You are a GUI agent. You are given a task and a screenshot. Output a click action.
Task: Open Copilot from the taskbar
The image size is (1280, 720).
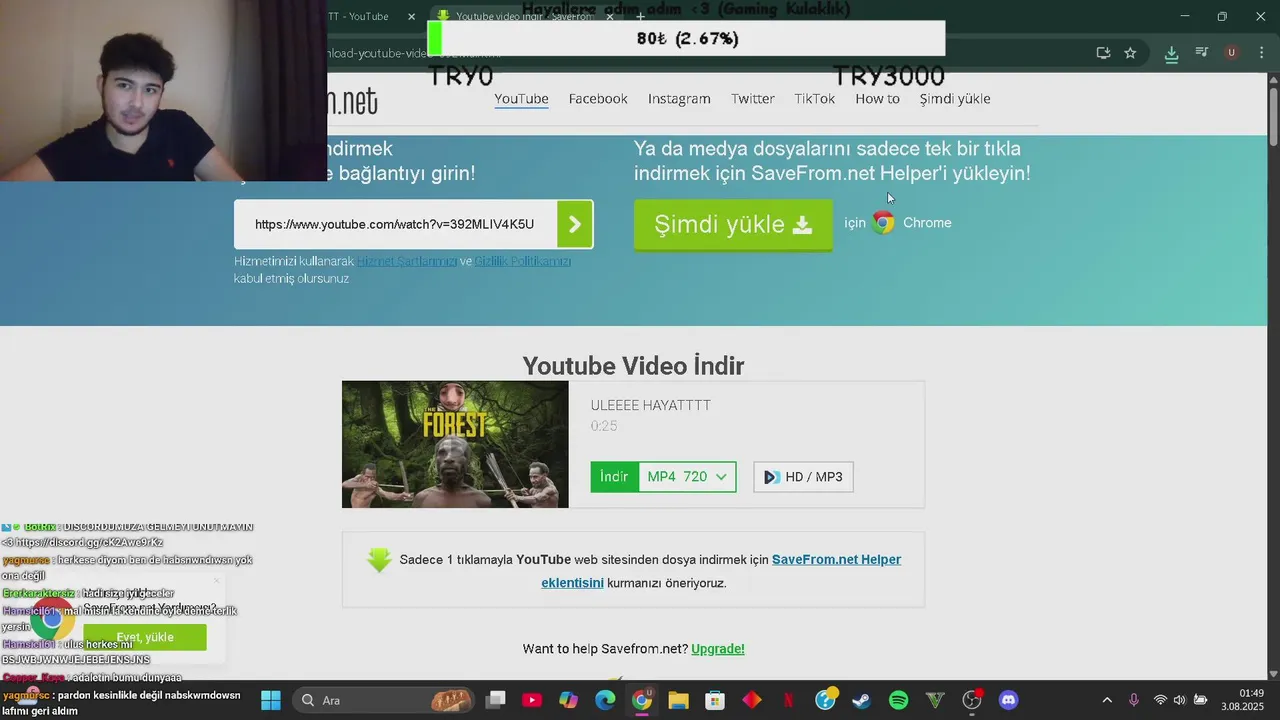coord(568,700)
